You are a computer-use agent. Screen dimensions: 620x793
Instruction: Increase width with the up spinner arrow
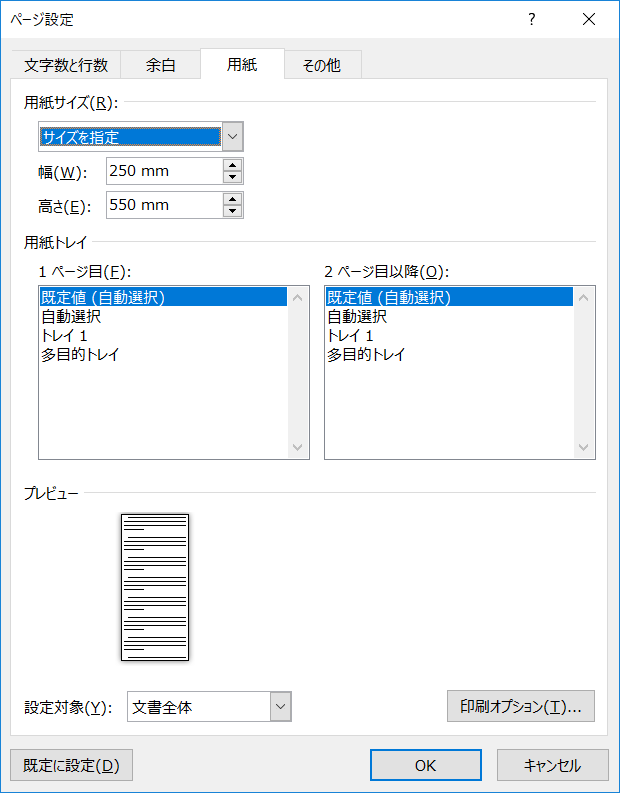(233, 165)
